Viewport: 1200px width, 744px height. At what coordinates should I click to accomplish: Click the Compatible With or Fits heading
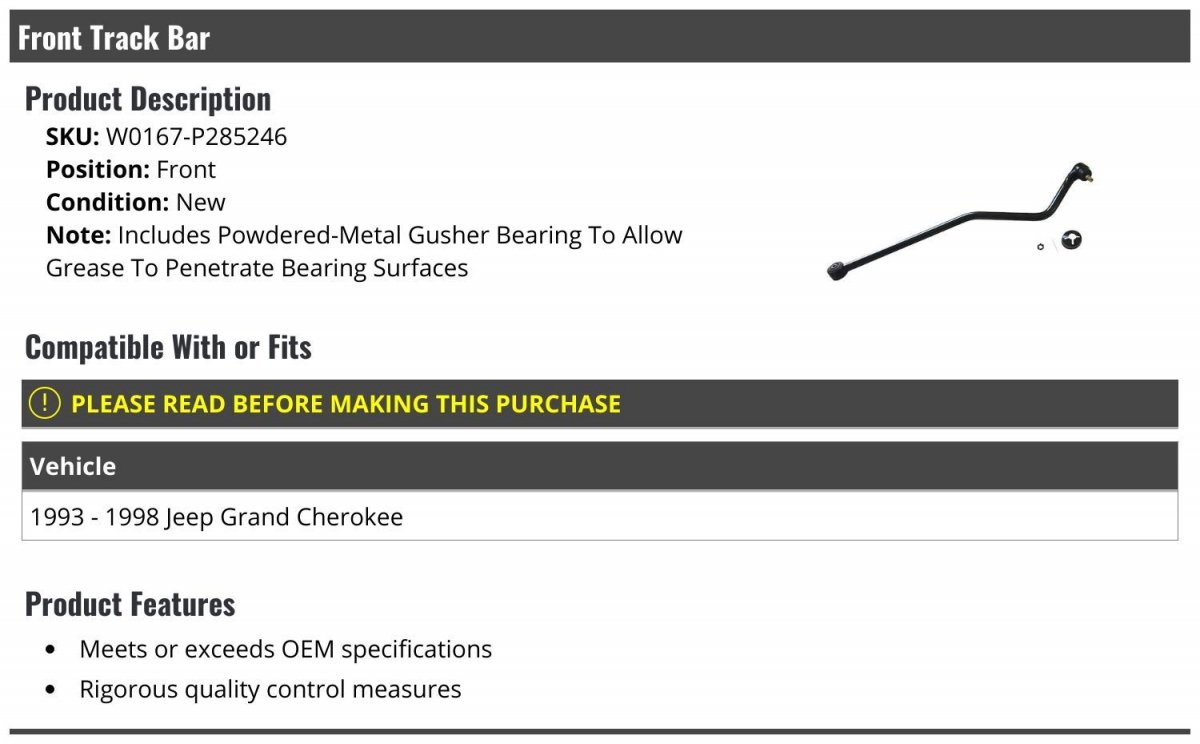tap(168, 347)
